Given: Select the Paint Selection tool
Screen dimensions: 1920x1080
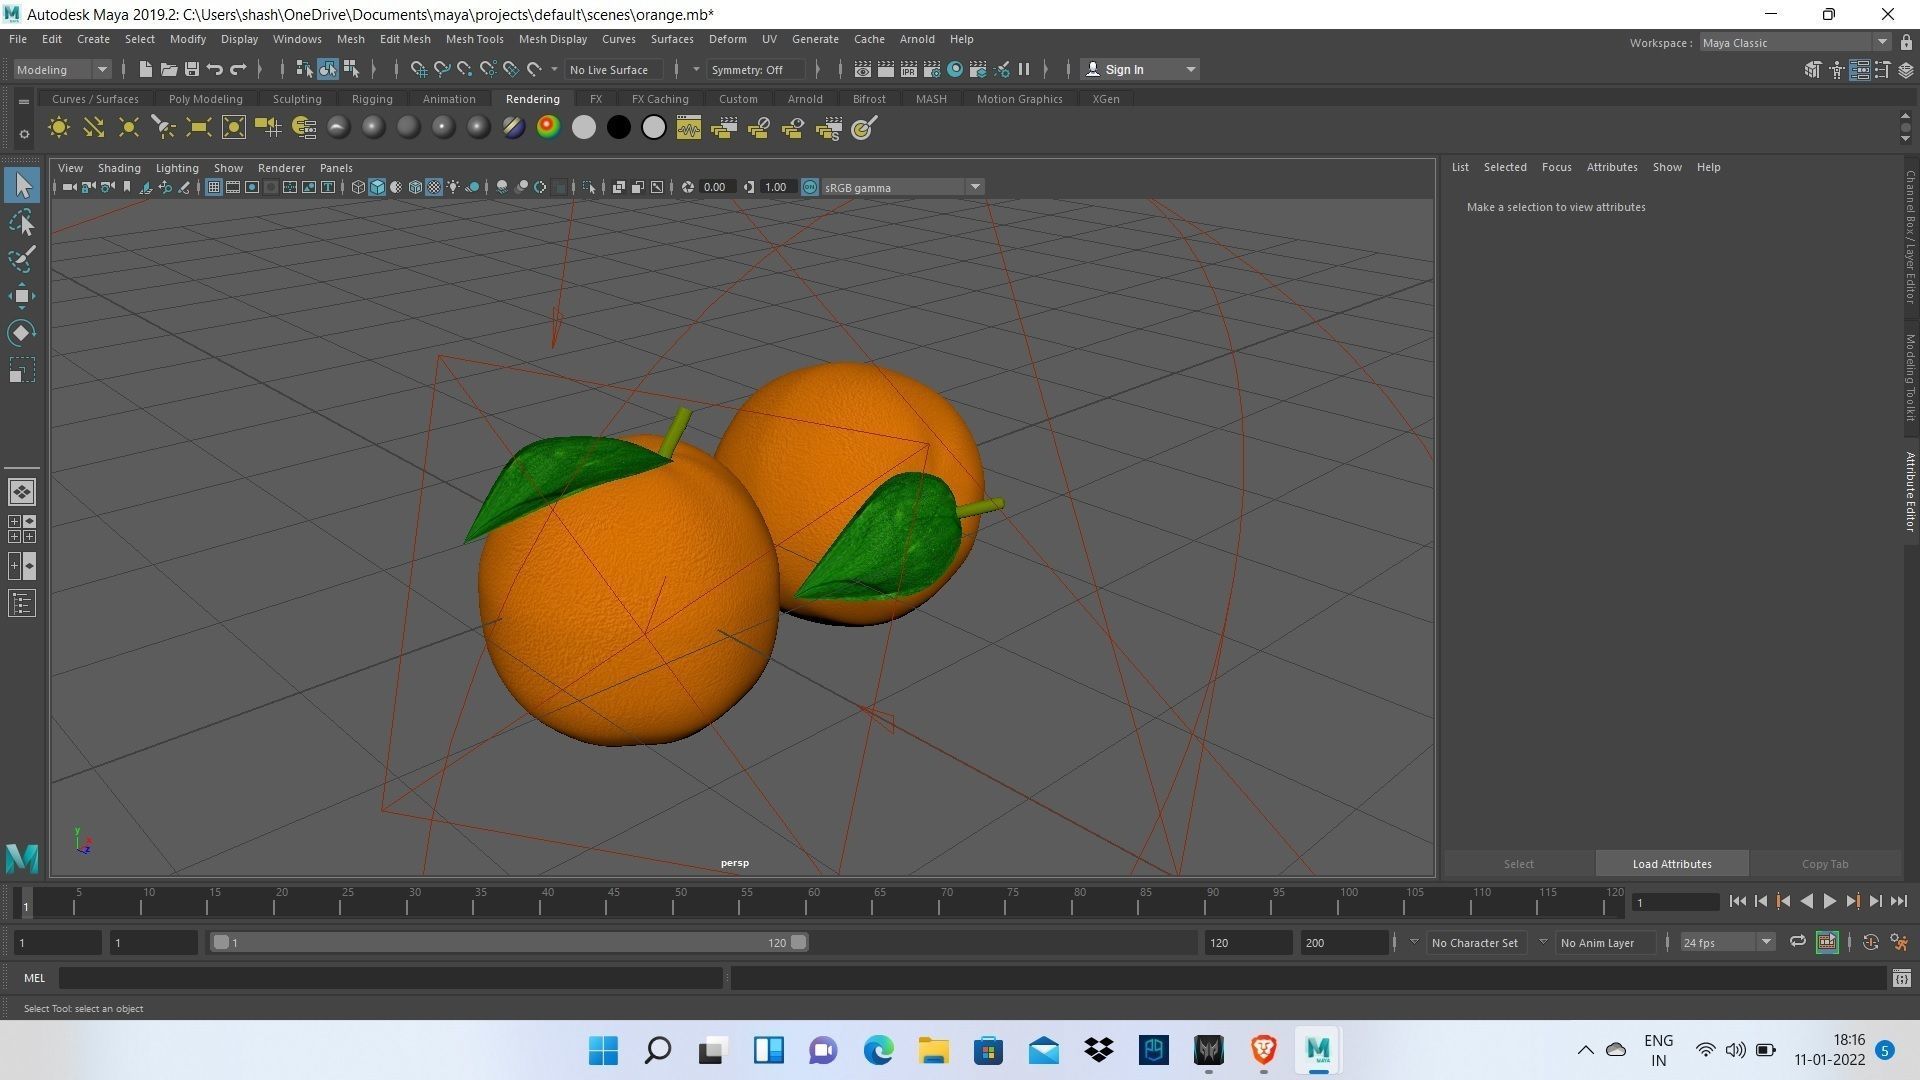Looking at the screenshot, I should click(x=22, y=259).
